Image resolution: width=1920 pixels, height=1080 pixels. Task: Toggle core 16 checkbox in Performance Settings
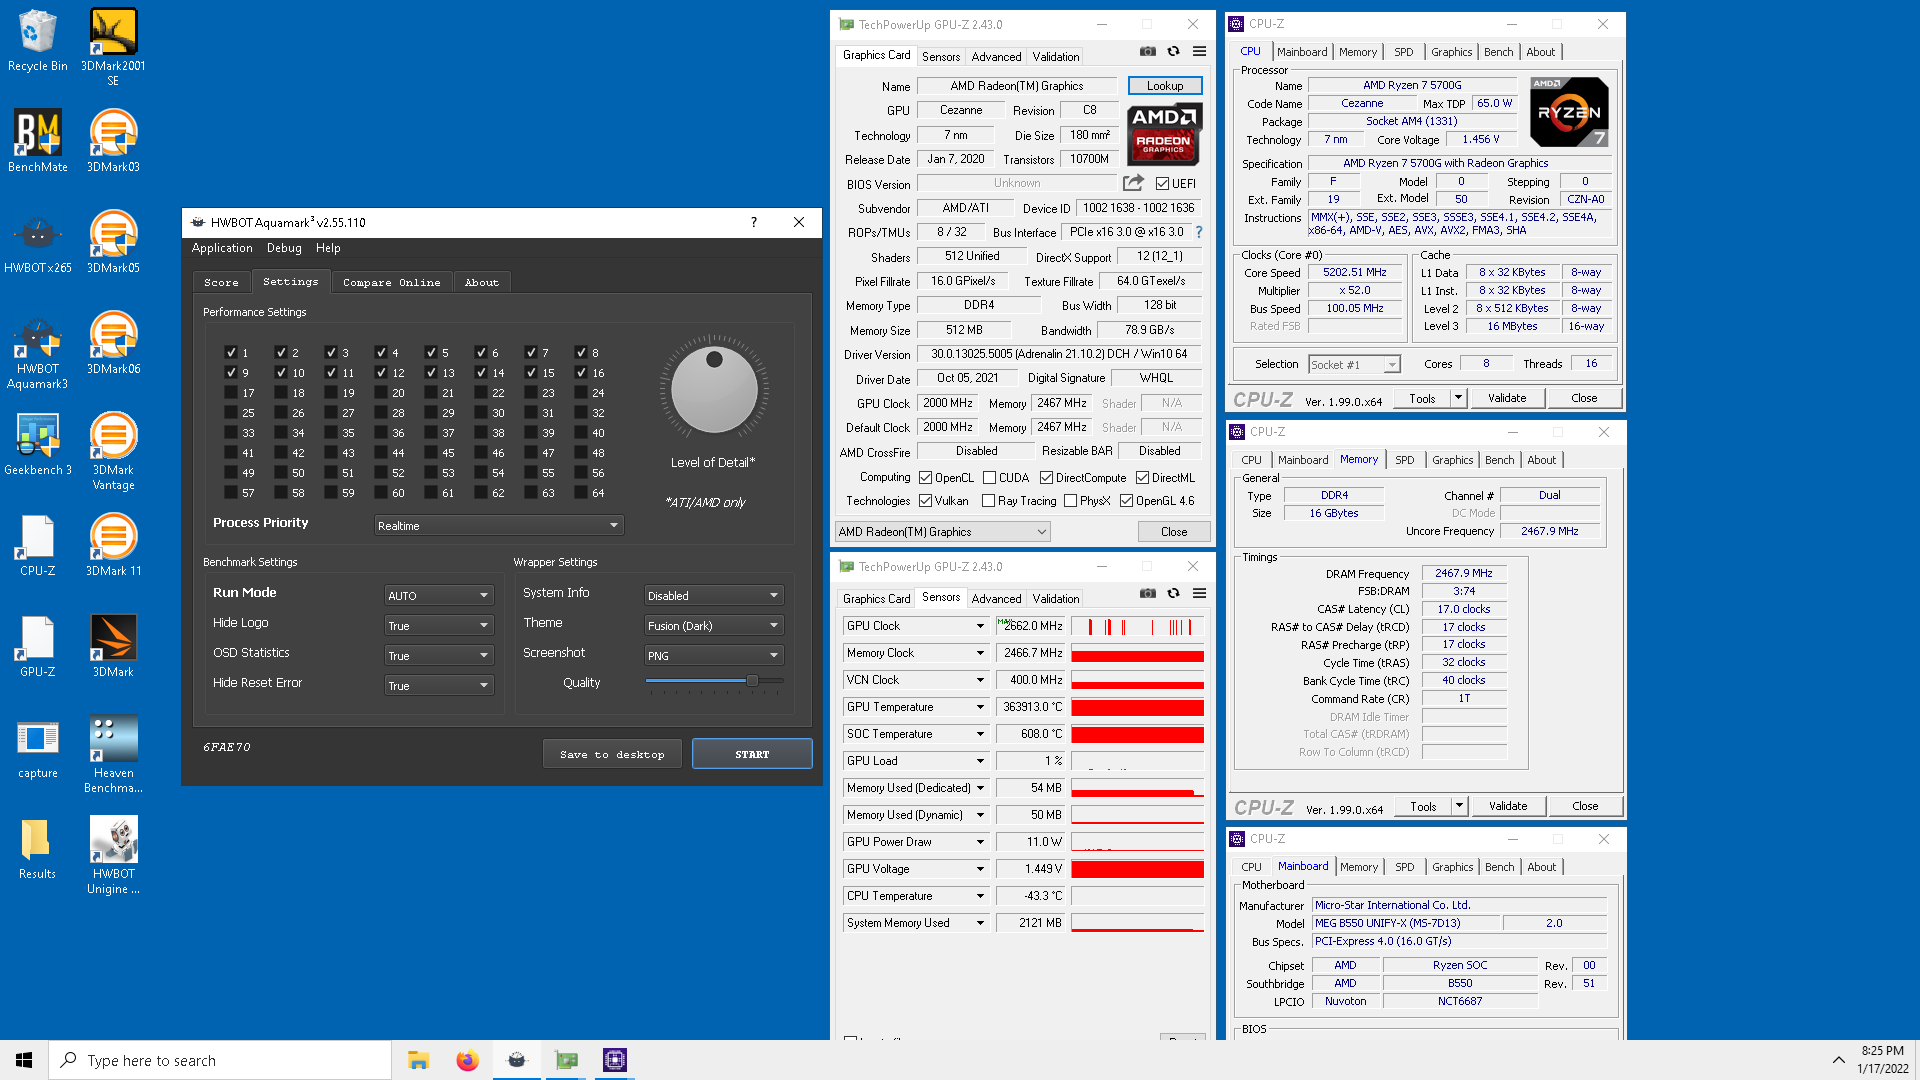coord(581,372)
